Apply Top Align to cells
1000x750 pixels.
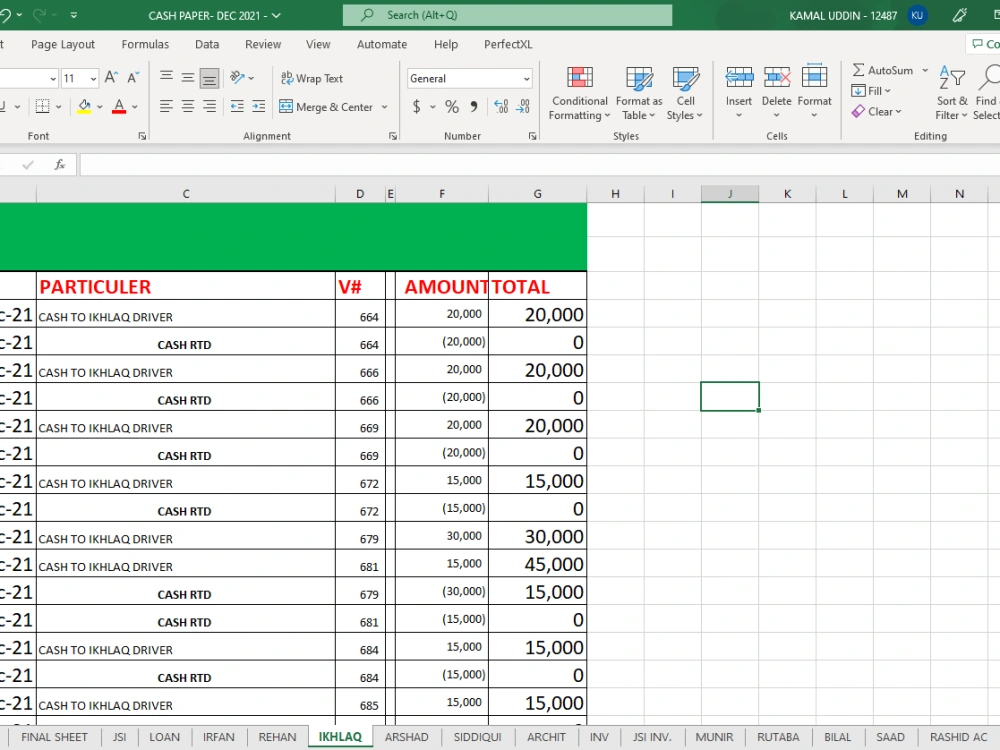coord(166,78)
